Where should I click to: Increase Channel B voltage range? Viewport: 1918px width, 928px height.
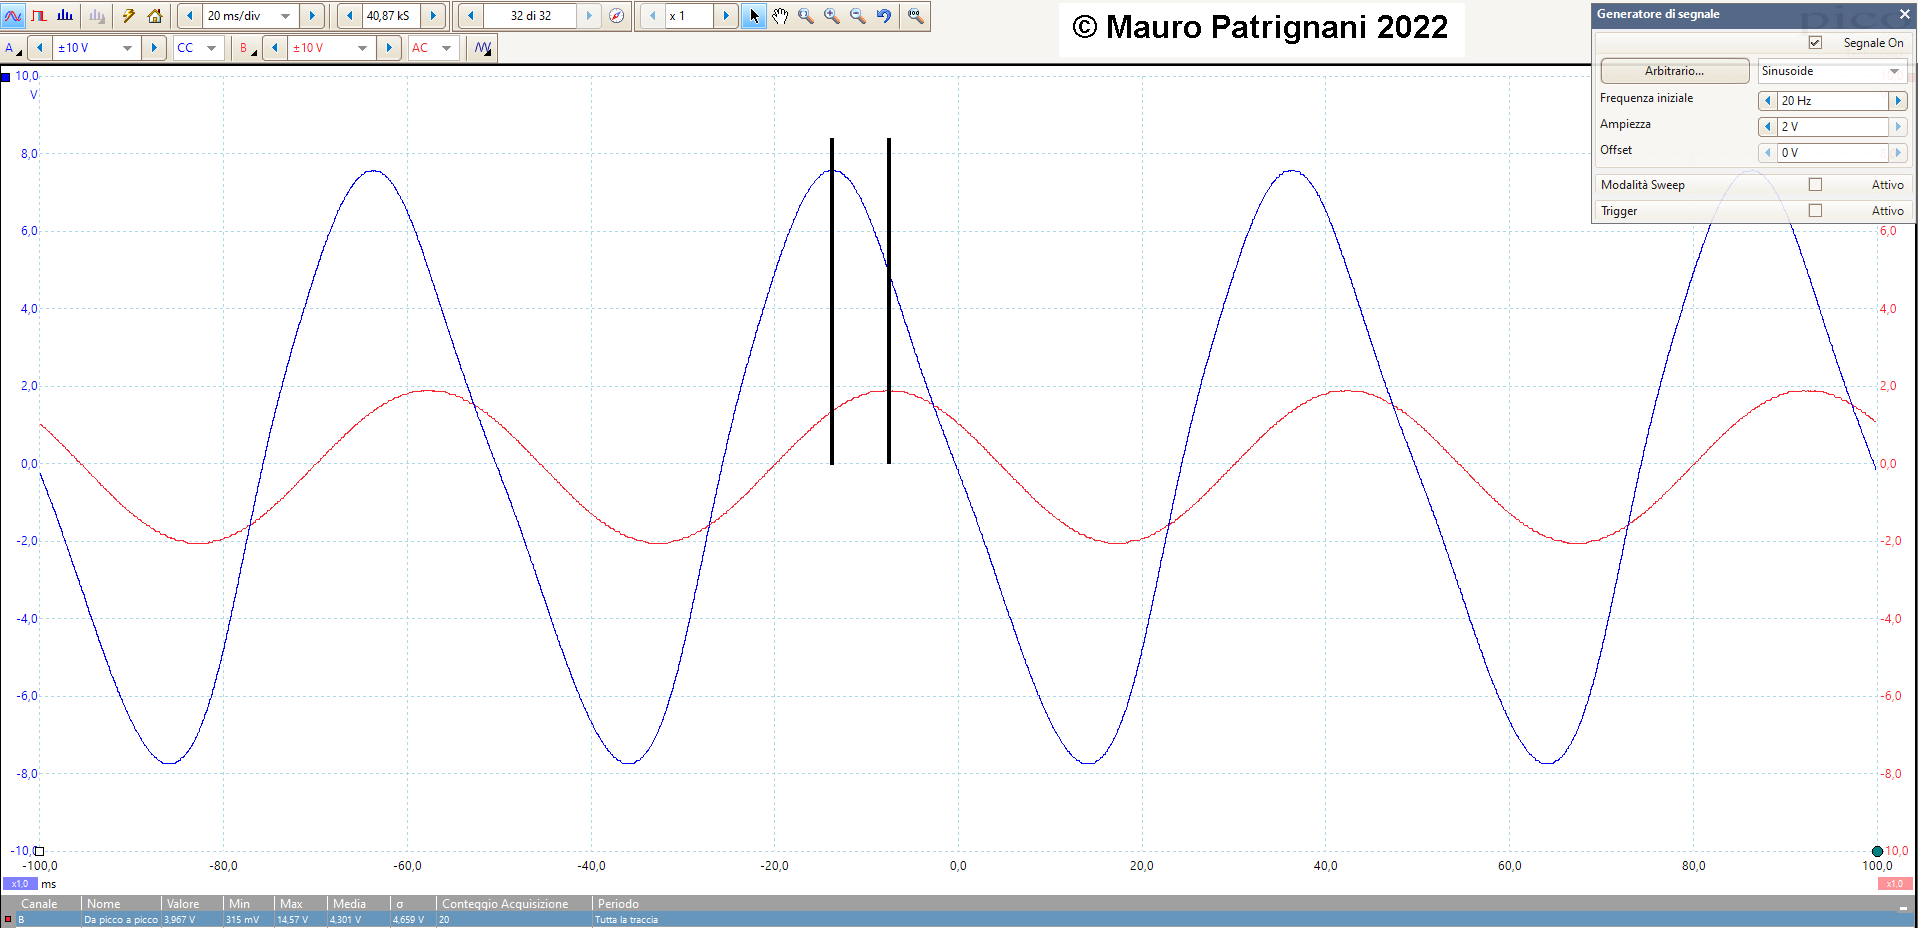389,48
